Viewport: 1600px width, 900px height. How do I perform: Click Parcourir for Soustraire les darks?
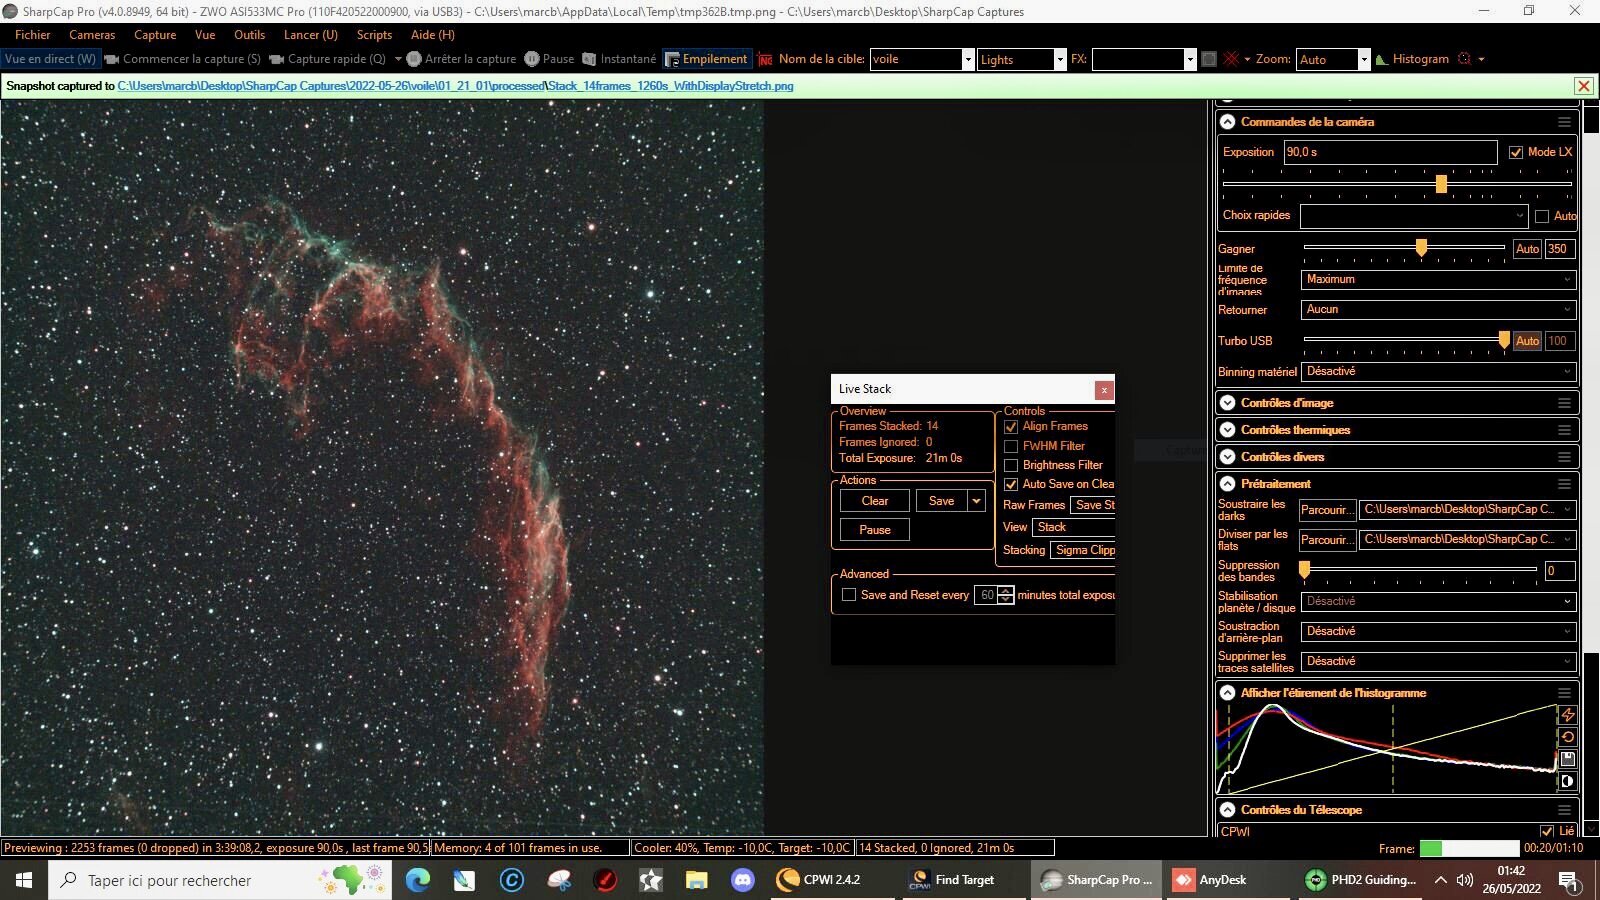click(x=1326, y=510)
